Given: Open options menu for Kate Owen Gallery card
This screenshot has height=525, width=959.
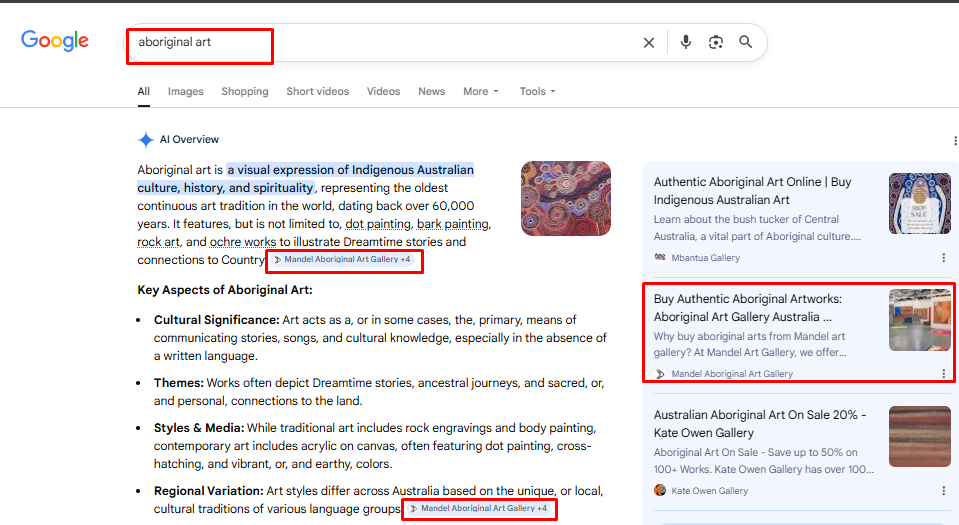Looking at the screenshot, I should pos(944,491).
